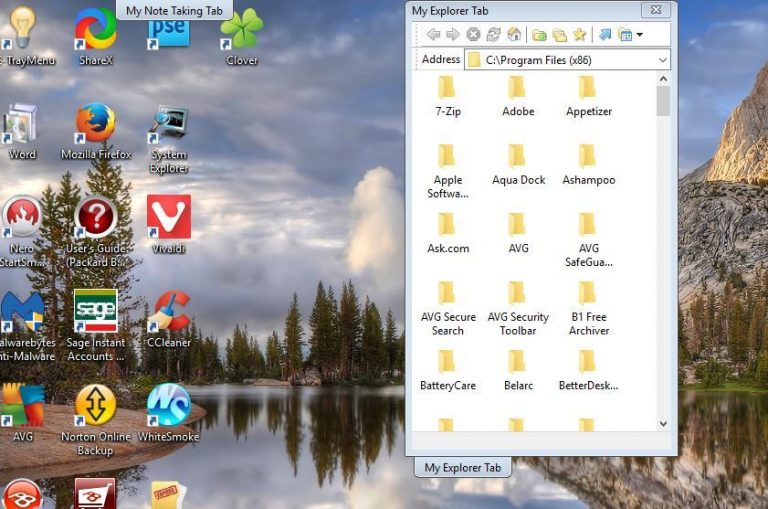Open the Views dropdown arrow
This screenshot has width=768, height=509.
point(640,35)
